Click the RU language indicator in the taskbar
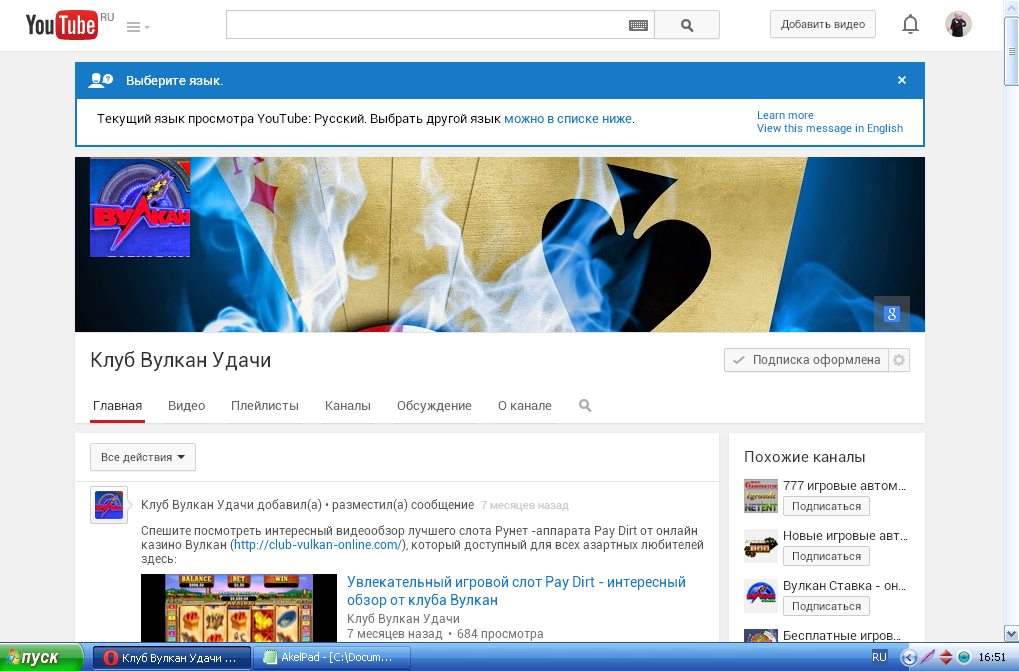 coord(879,657)
